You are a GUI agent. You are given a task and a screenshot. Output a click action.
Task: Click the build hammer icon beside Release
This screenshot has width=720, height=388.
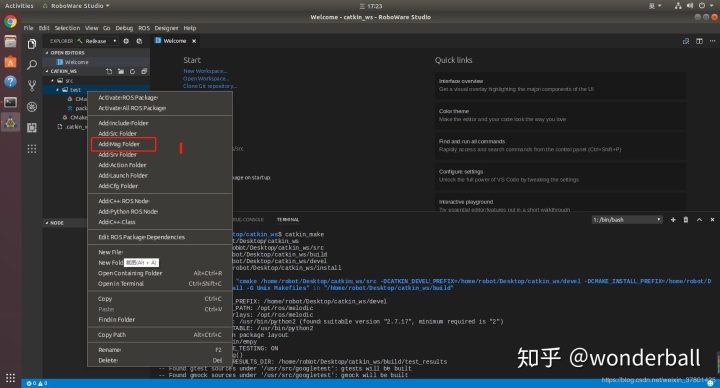coord(80,41)
